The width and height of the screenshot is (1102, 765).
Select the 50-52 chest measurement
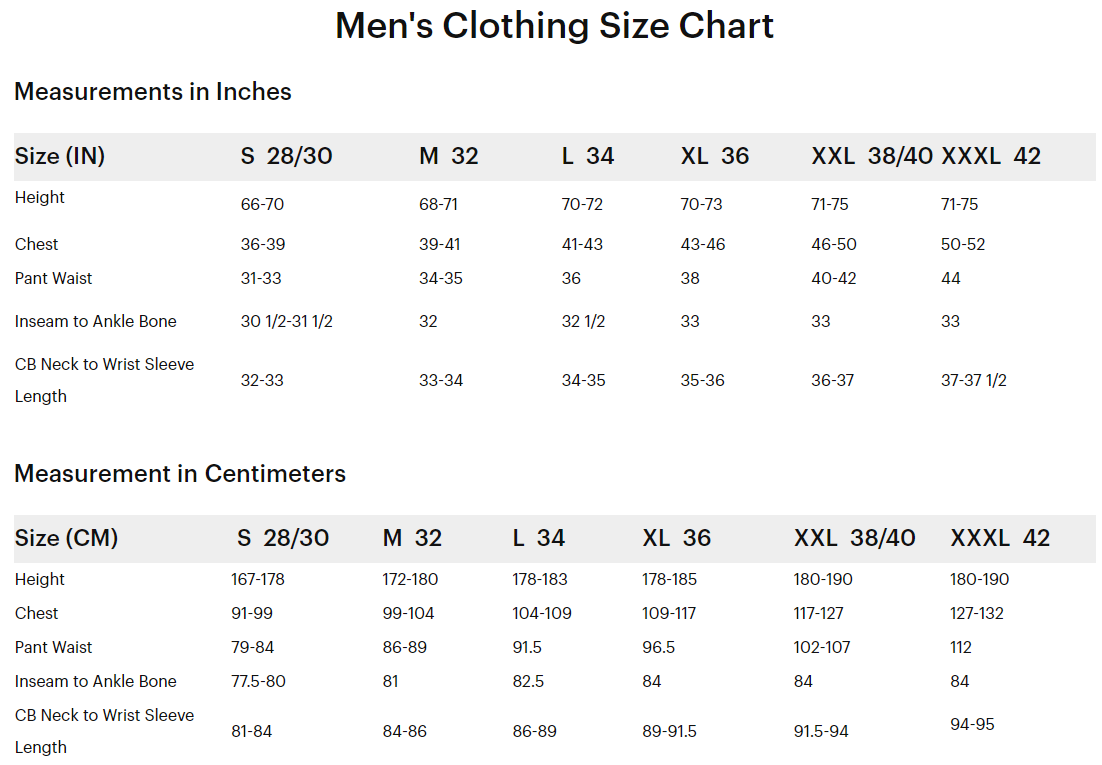click(x=963, y=244)
